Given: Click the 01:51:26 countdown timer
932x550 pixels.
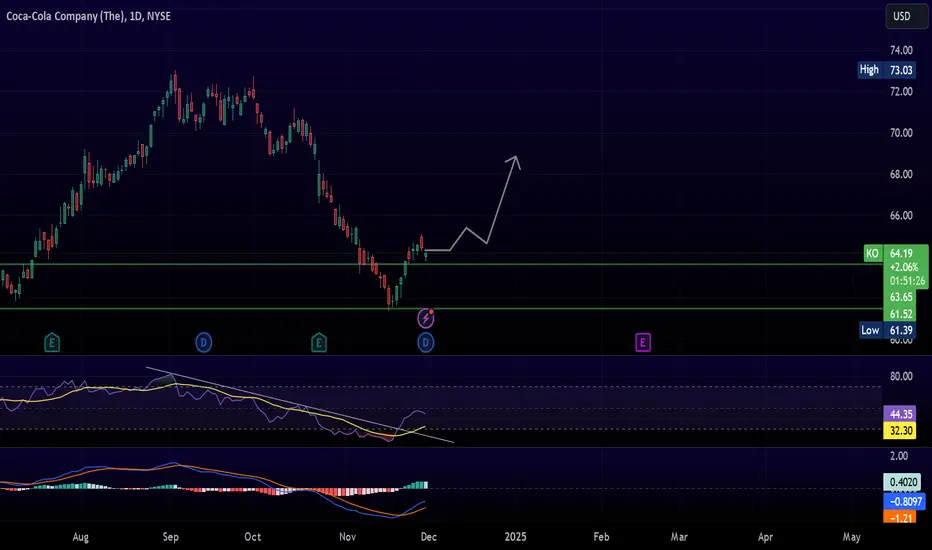Looking at the screenshot, I should pos(907,281).
